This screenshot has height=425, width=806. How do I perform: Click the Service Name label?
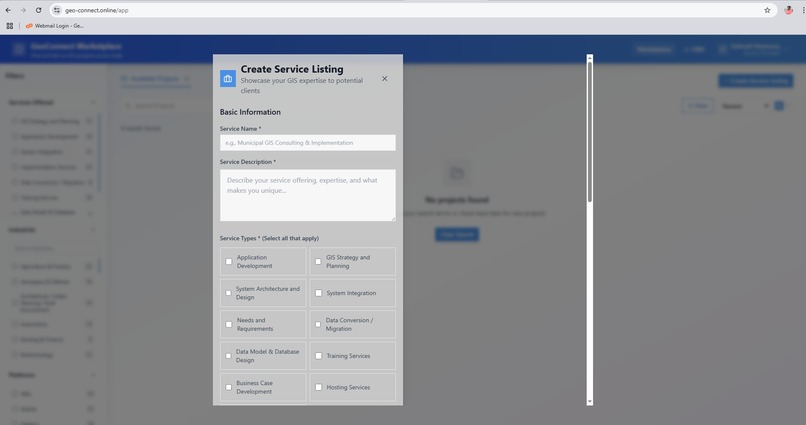241,129
